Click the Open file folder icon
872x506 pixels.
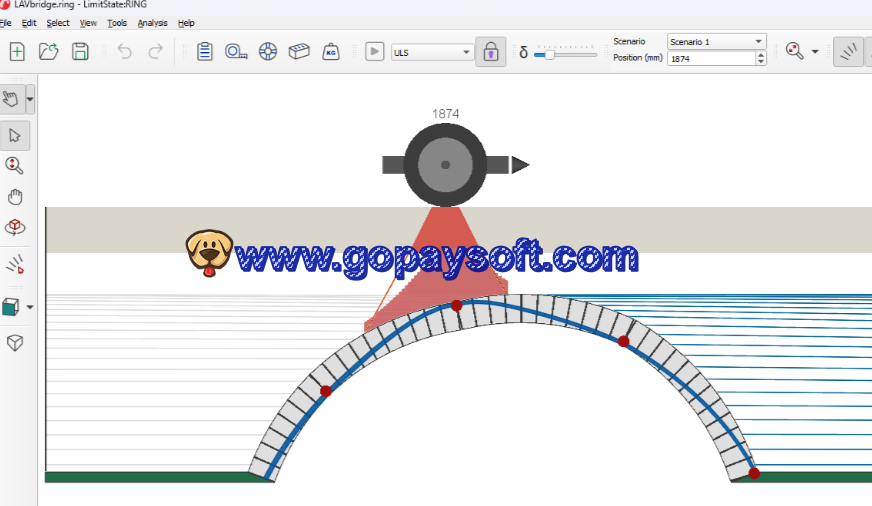coord(48,51)
